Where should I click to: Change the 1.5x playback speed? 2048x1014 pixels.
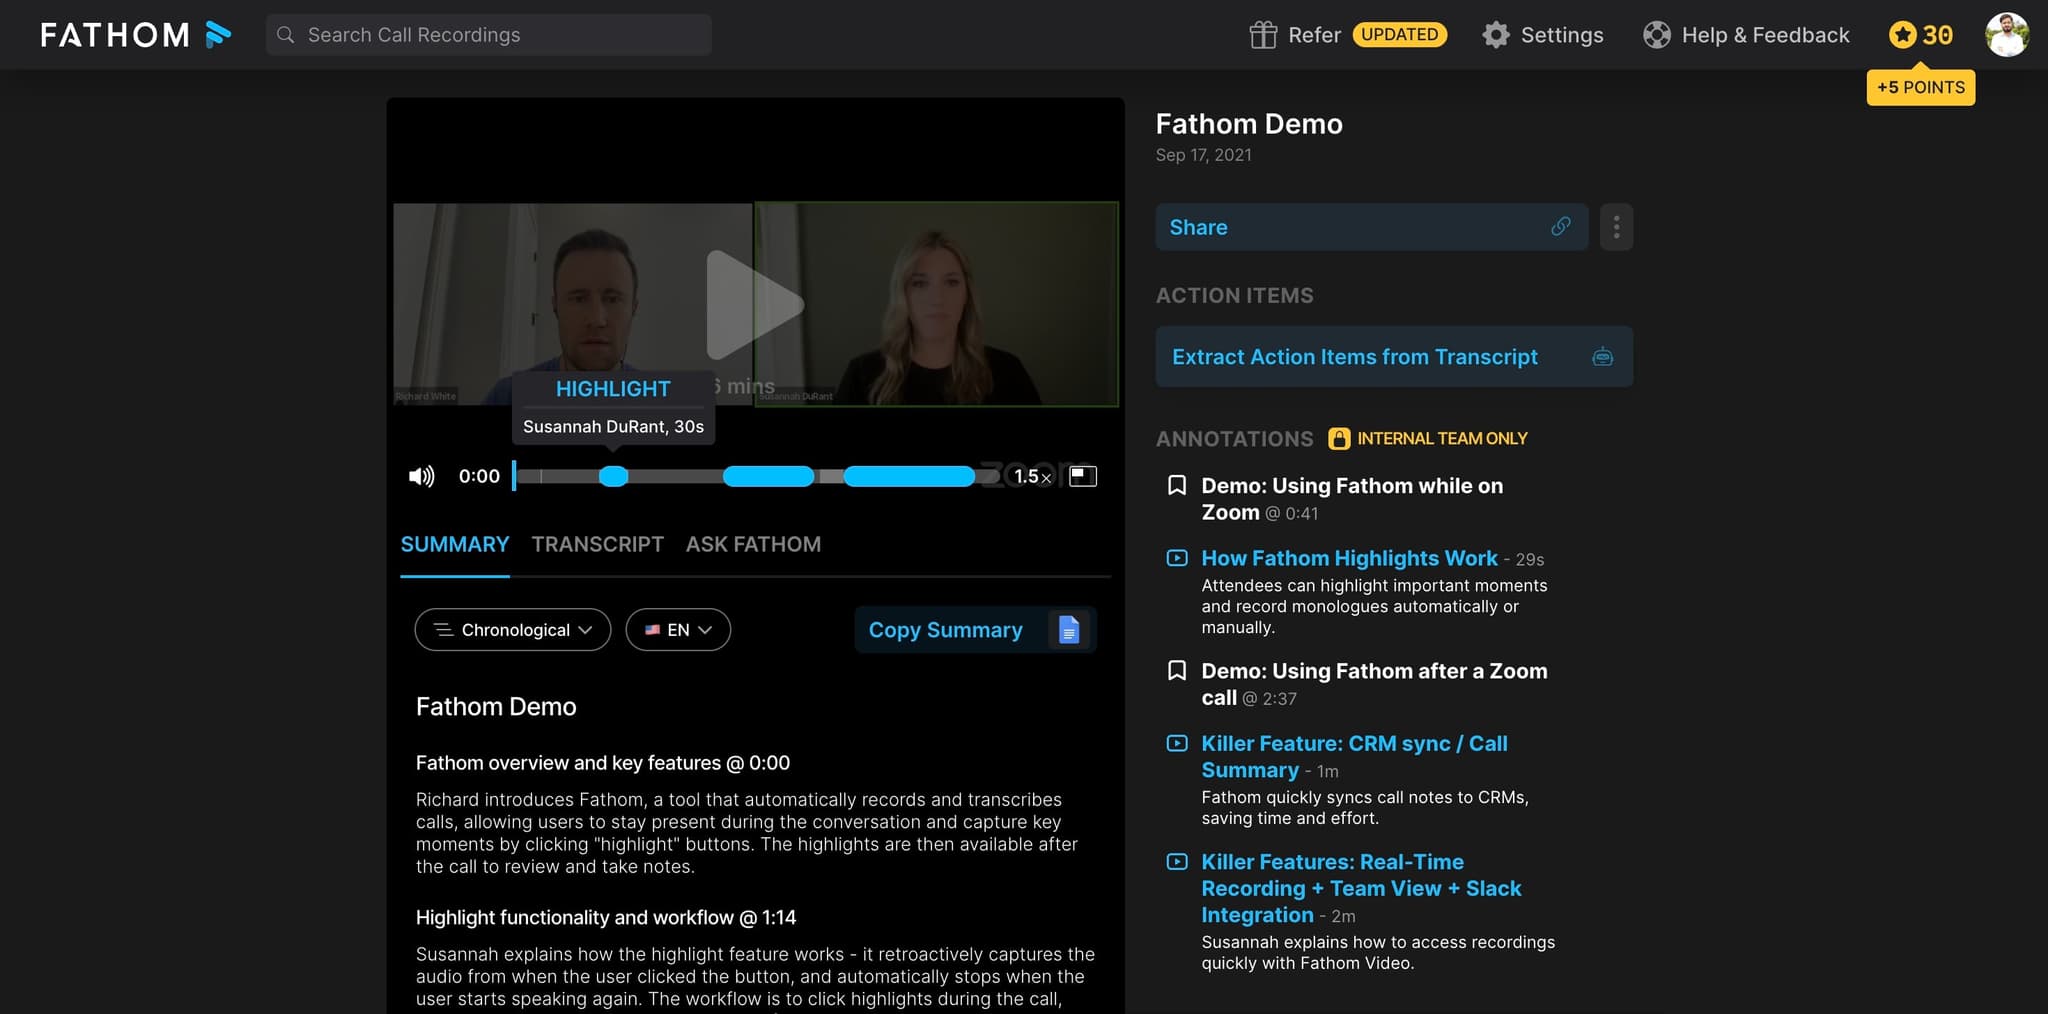point(1031,476)
